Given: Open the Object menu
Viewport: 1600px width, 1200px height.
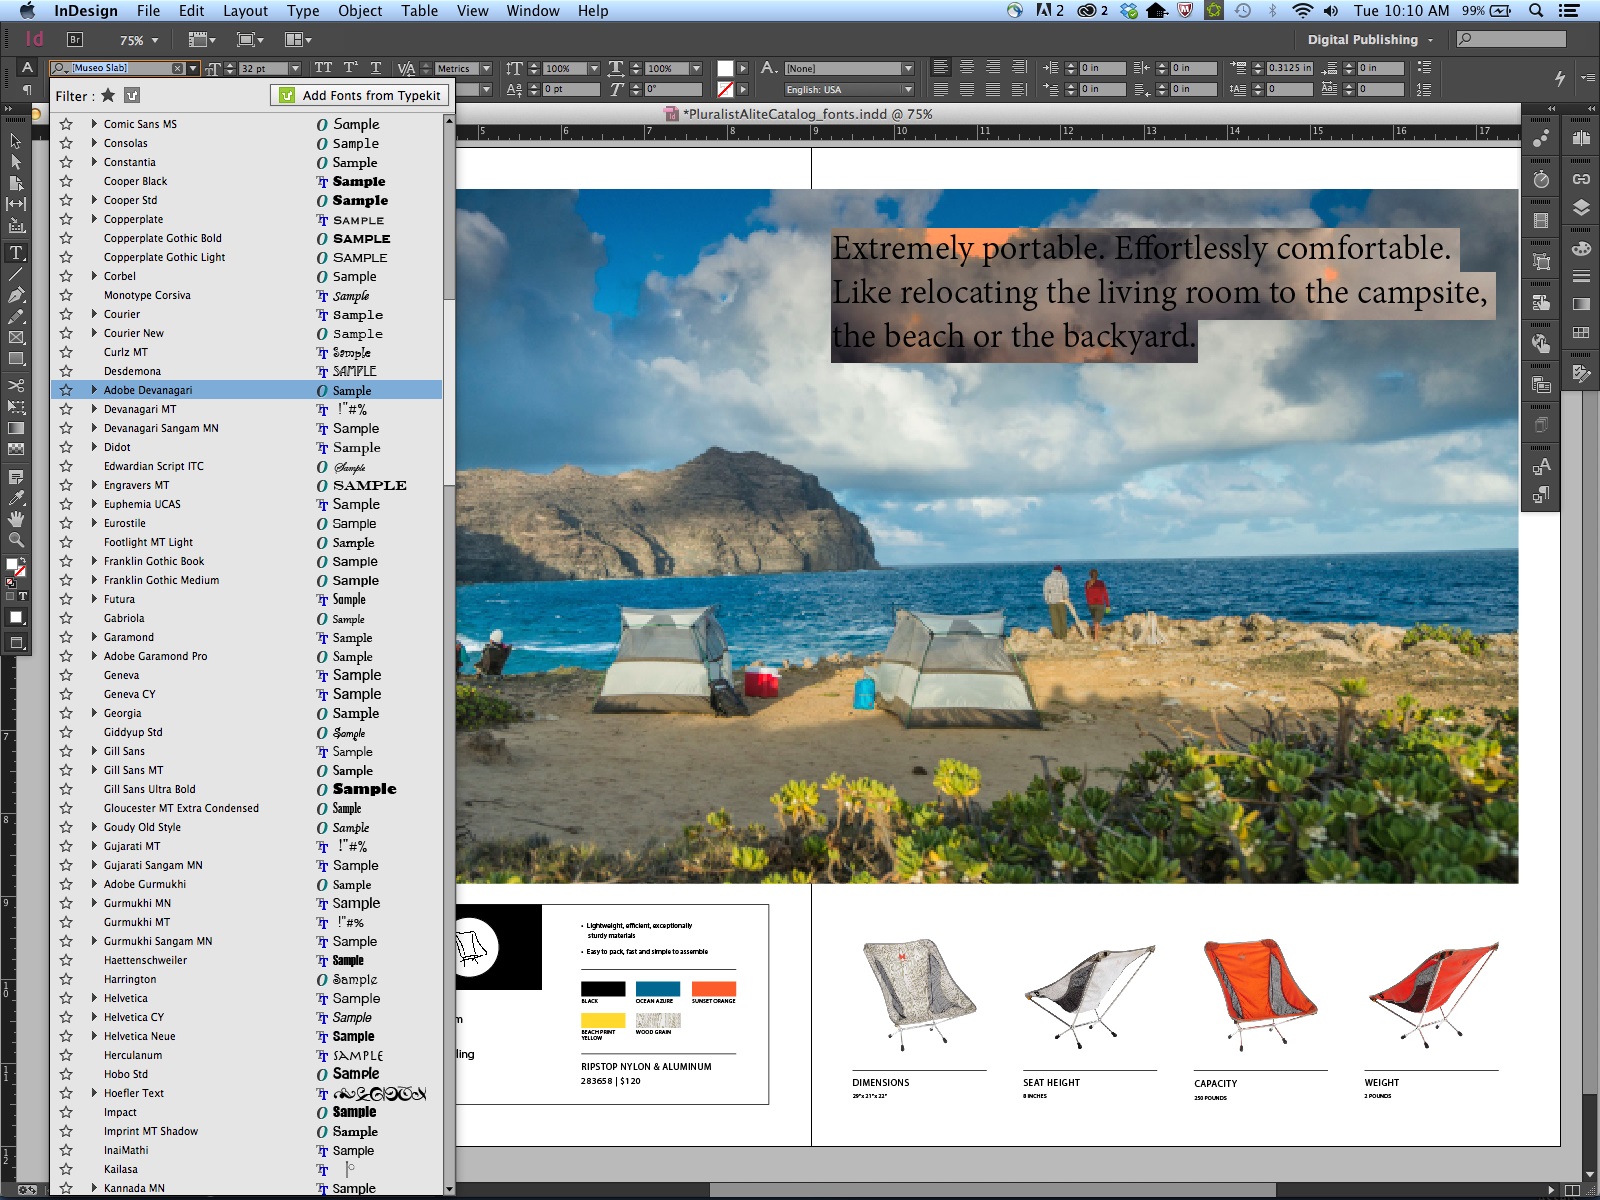Looking at the screenshot, I should coord(360,11).
